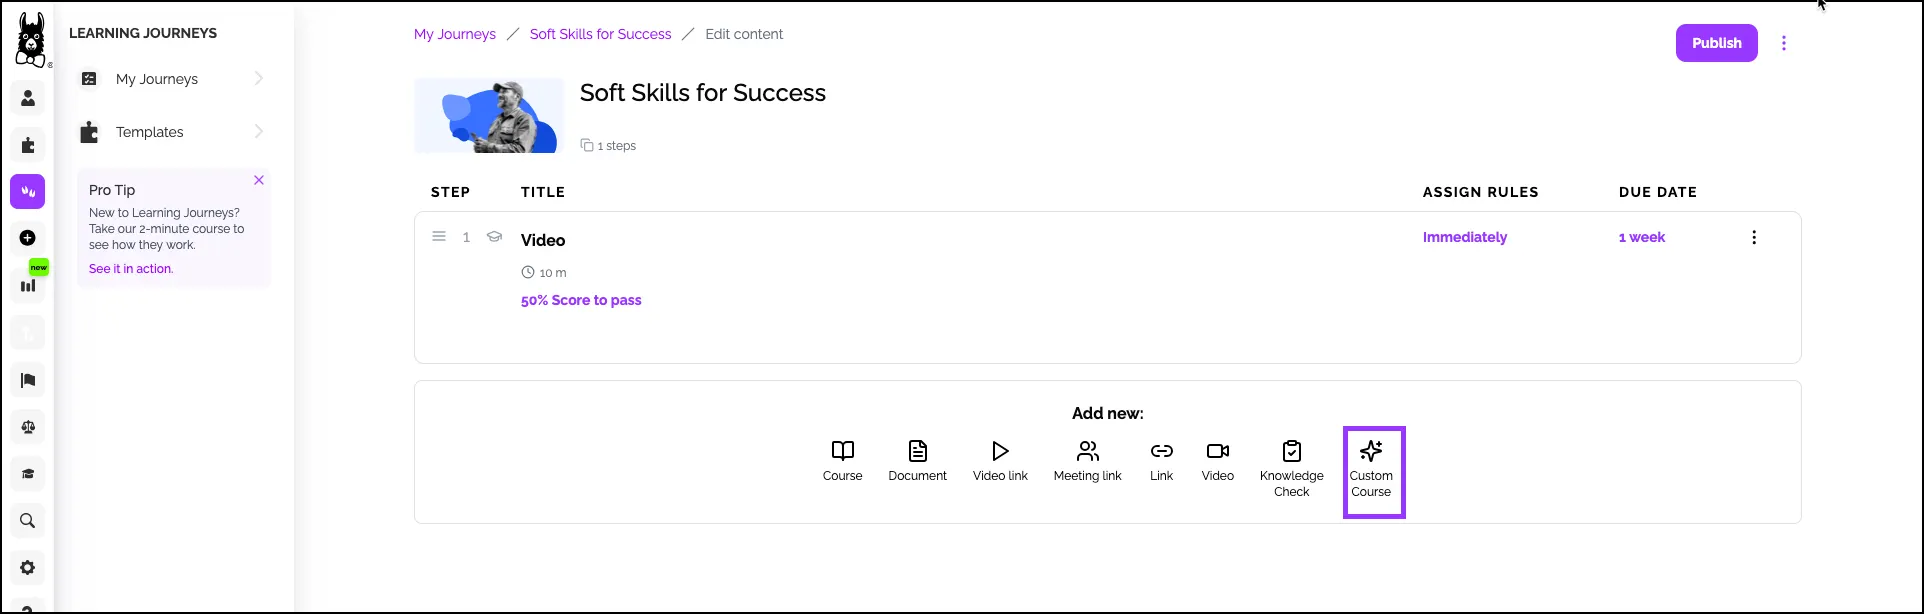Add a new Custom Course step
This screenshot has height=614, width=1924.
[1372, 470]
